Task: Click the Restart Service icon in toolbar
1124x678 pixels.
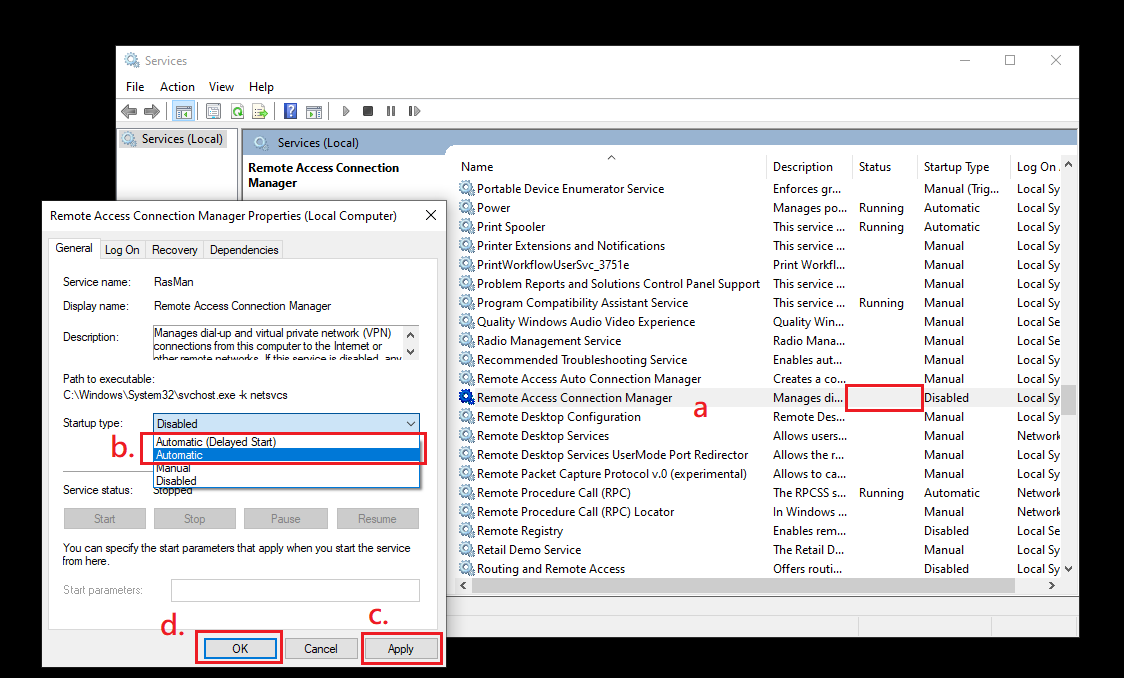Action: coord(414,111)
